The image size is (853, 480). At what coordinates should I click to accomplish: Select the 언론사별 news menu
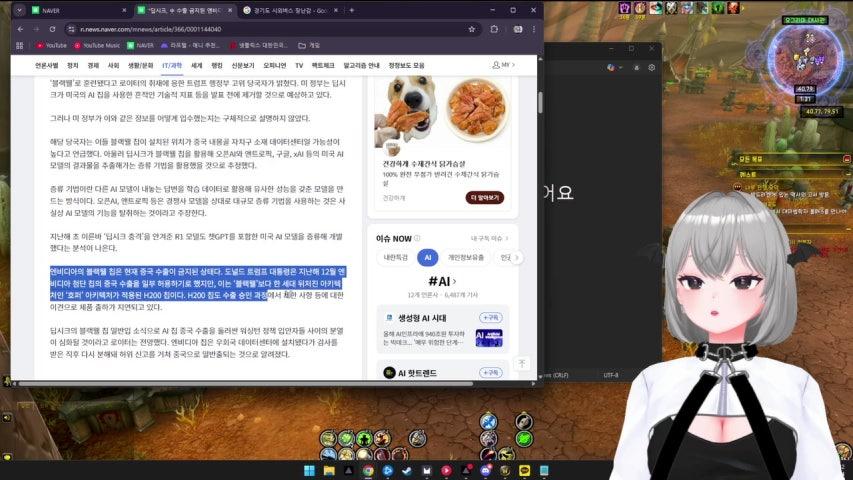[x=46, y=65]
